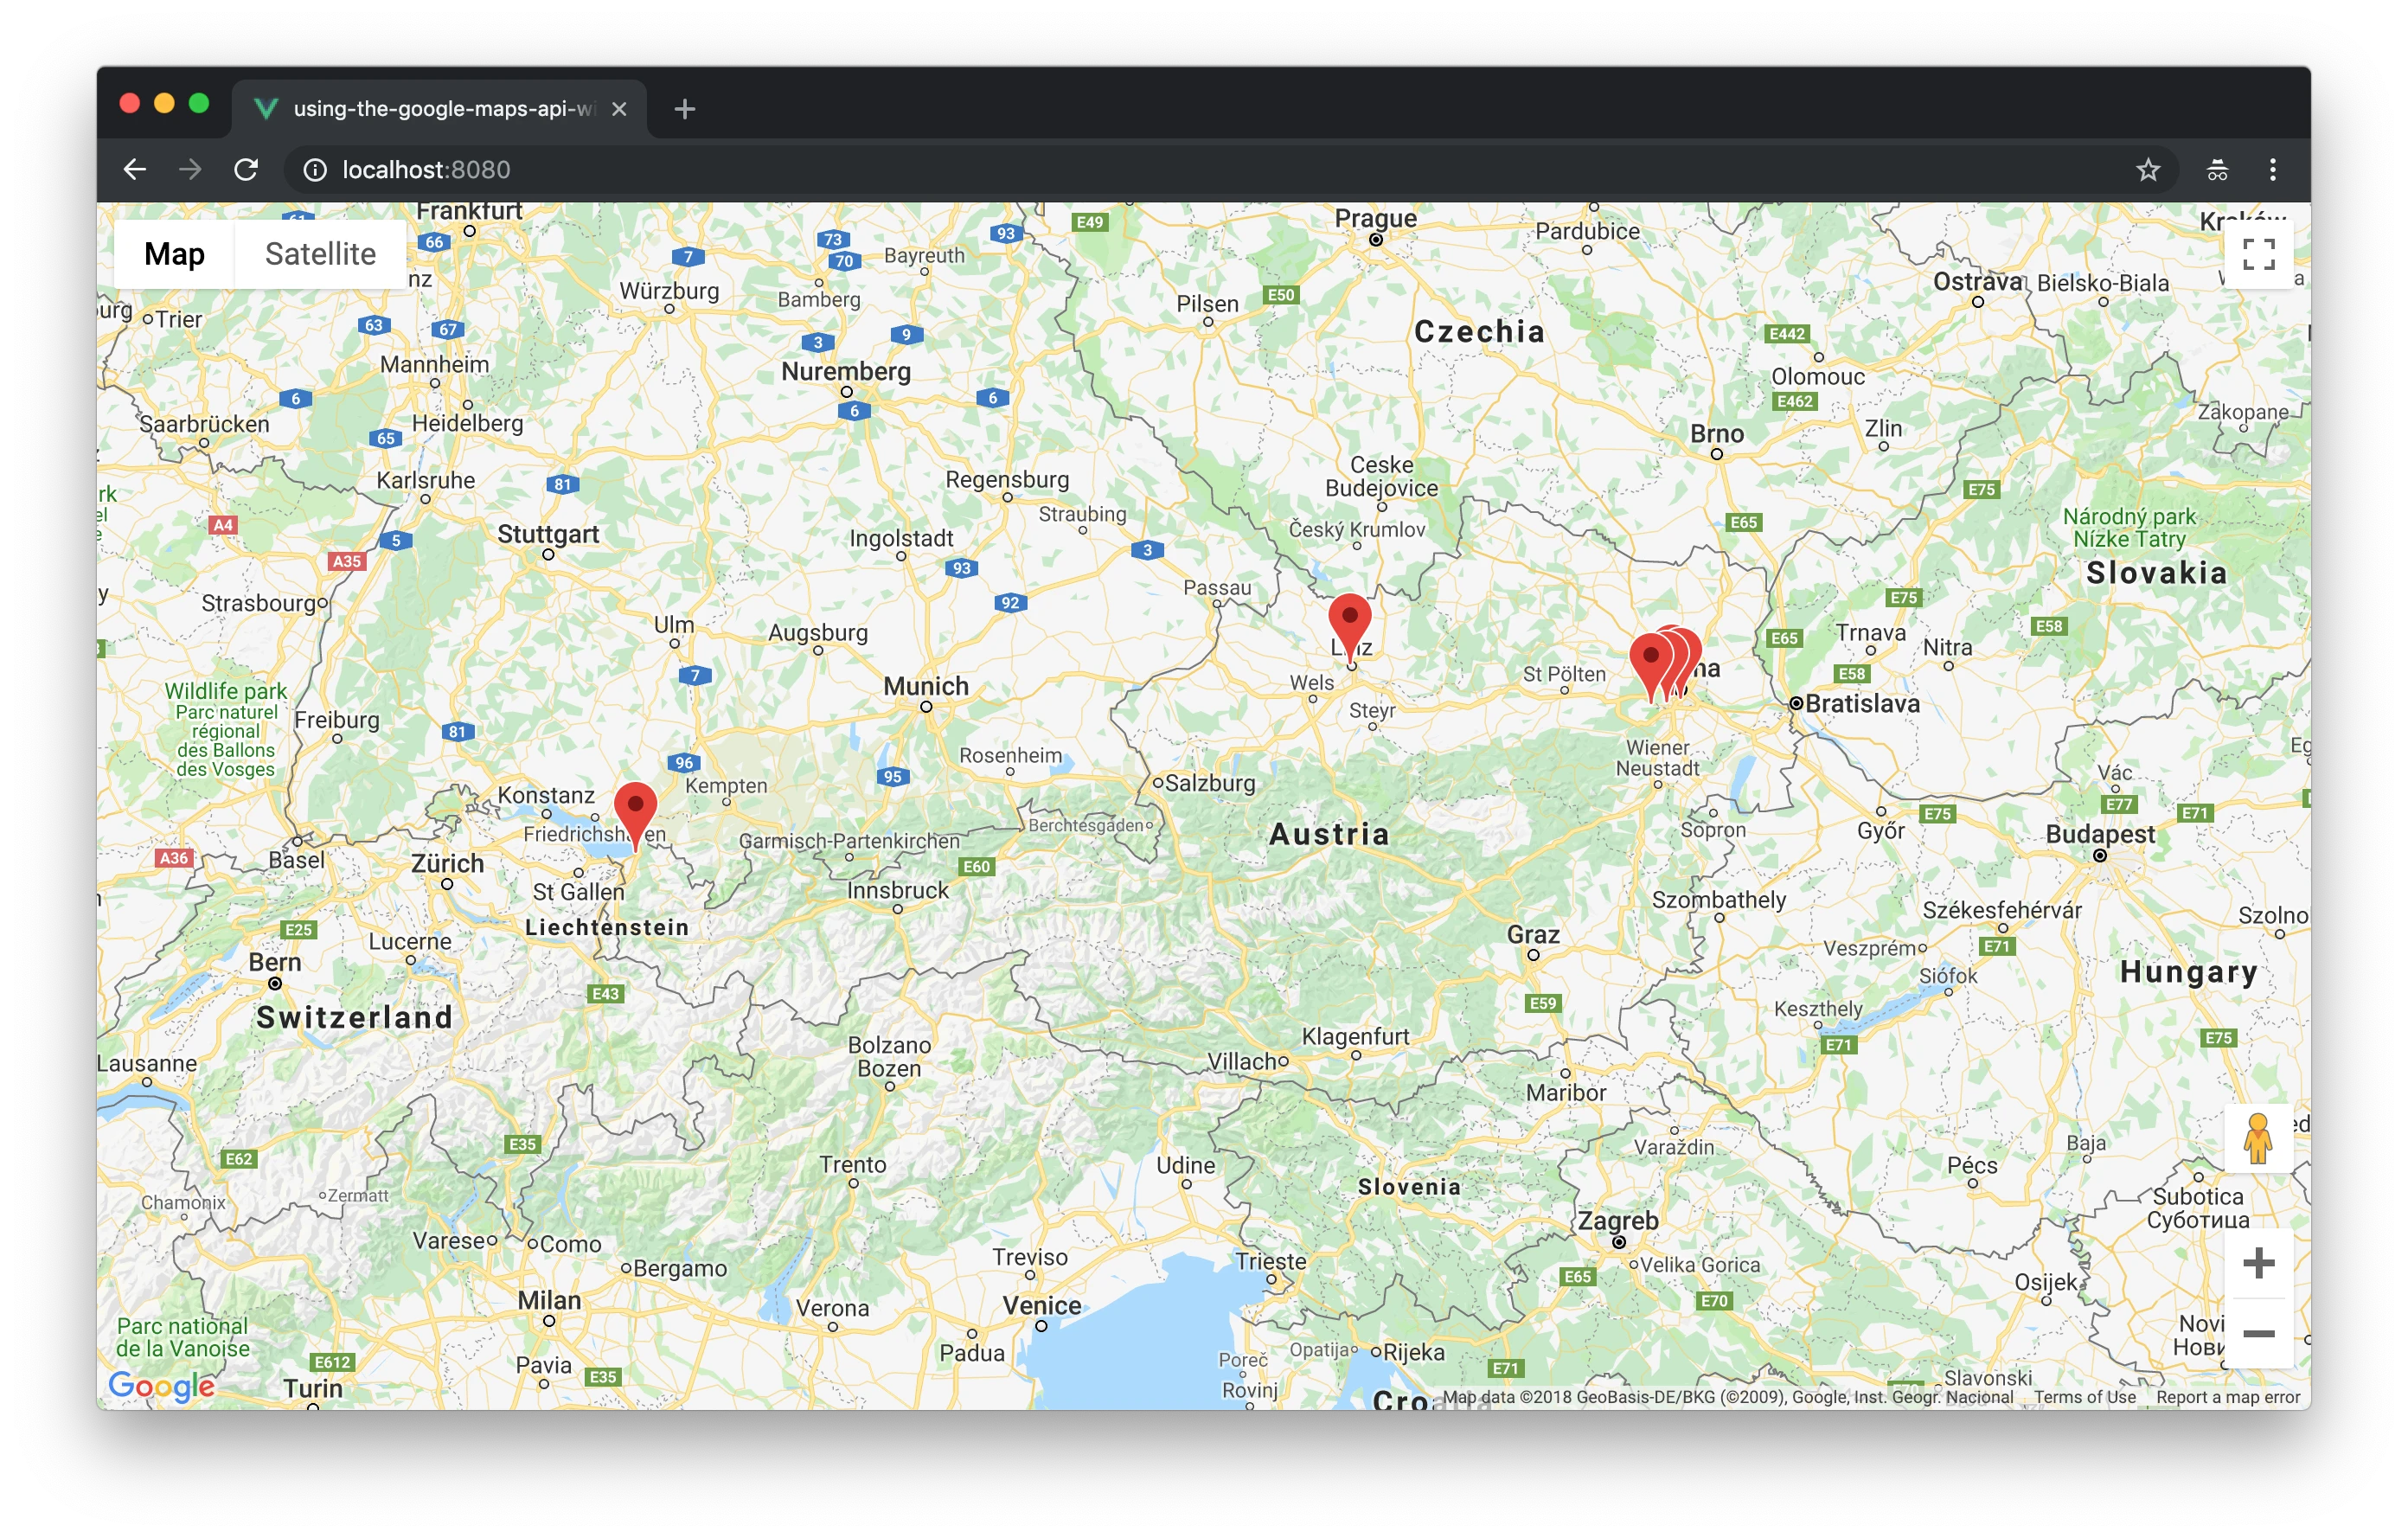
Task: Click the fullscreen map toggle icon
Action: coord(2258,254)
